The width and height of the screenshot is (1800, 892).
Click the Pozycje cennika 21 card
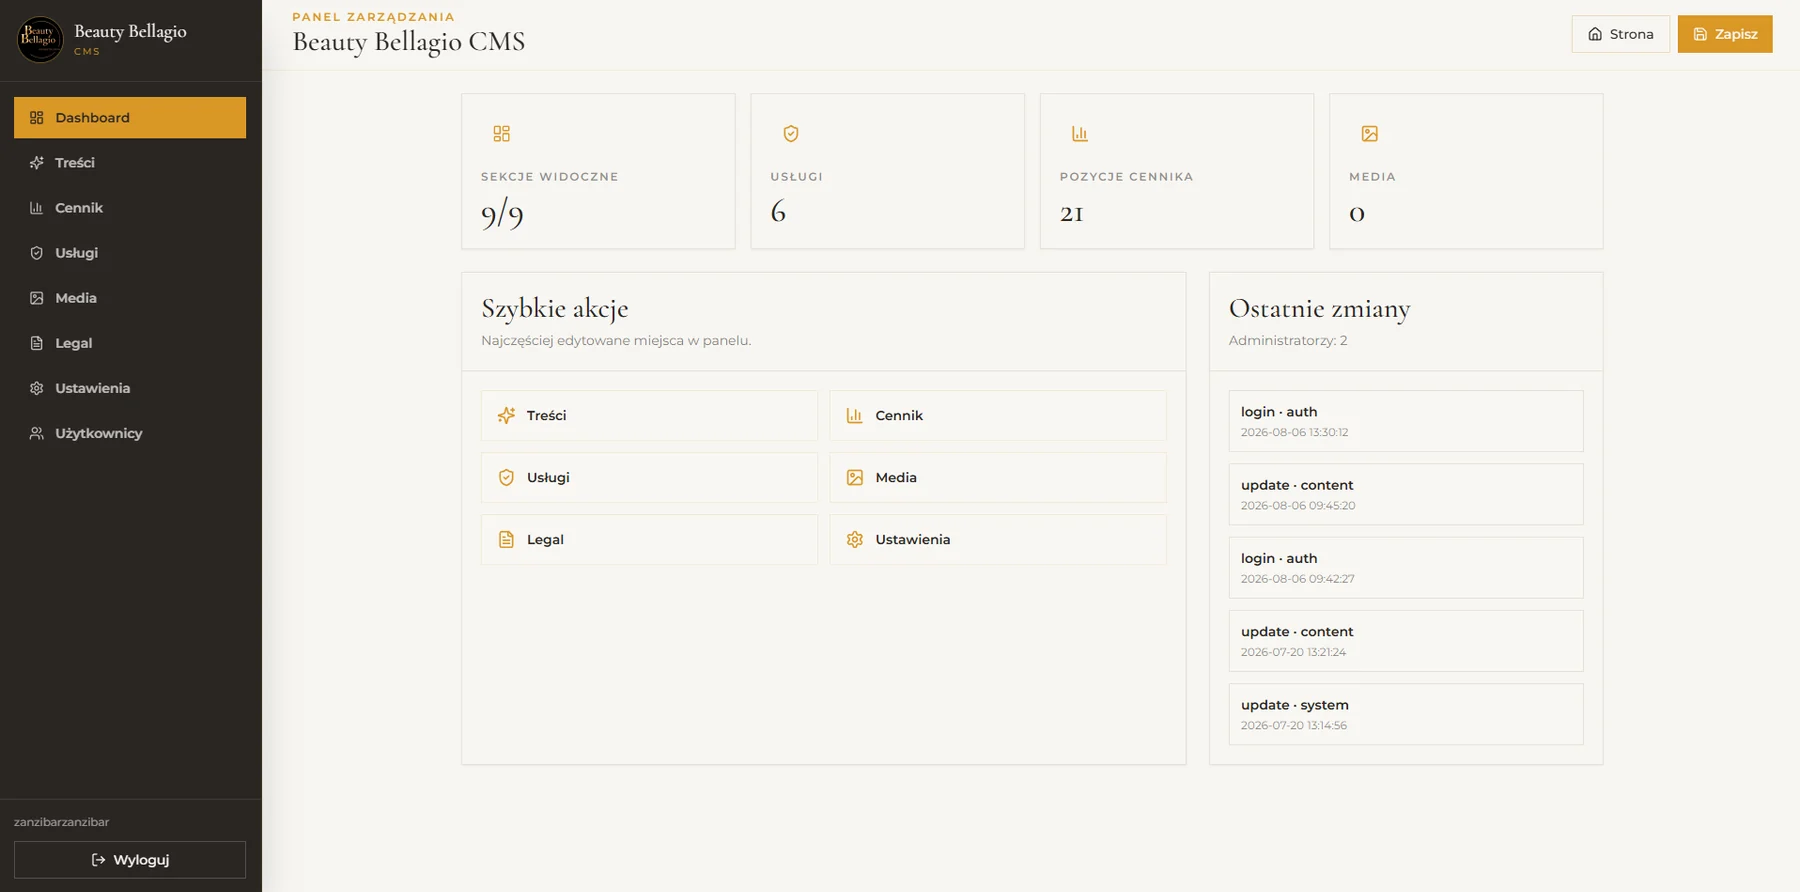click(x=1177, y=171)
